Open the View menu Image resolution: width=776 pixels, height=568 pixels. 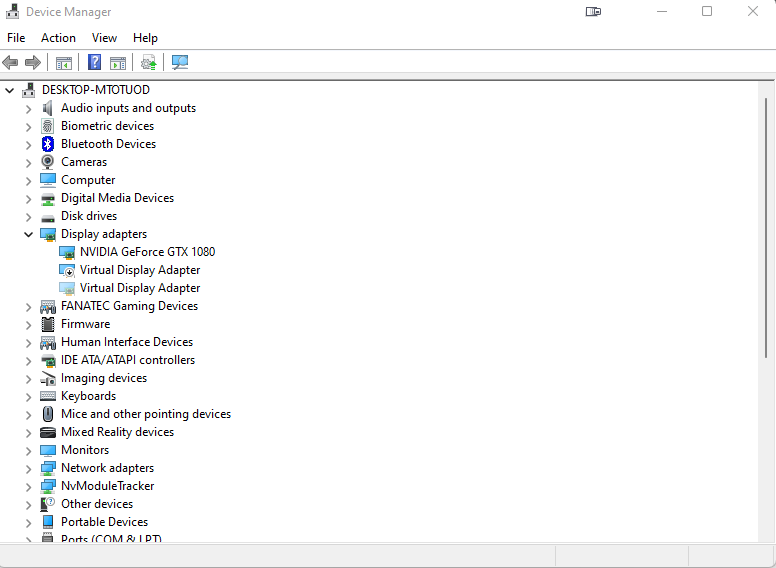[104, 38]
